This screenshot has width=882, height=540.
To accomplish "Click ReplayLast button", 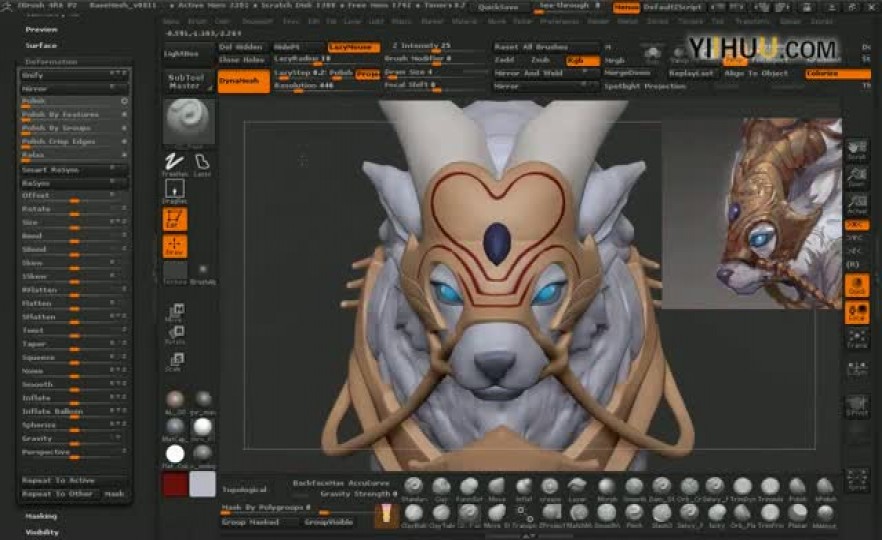I will point(691,74).
